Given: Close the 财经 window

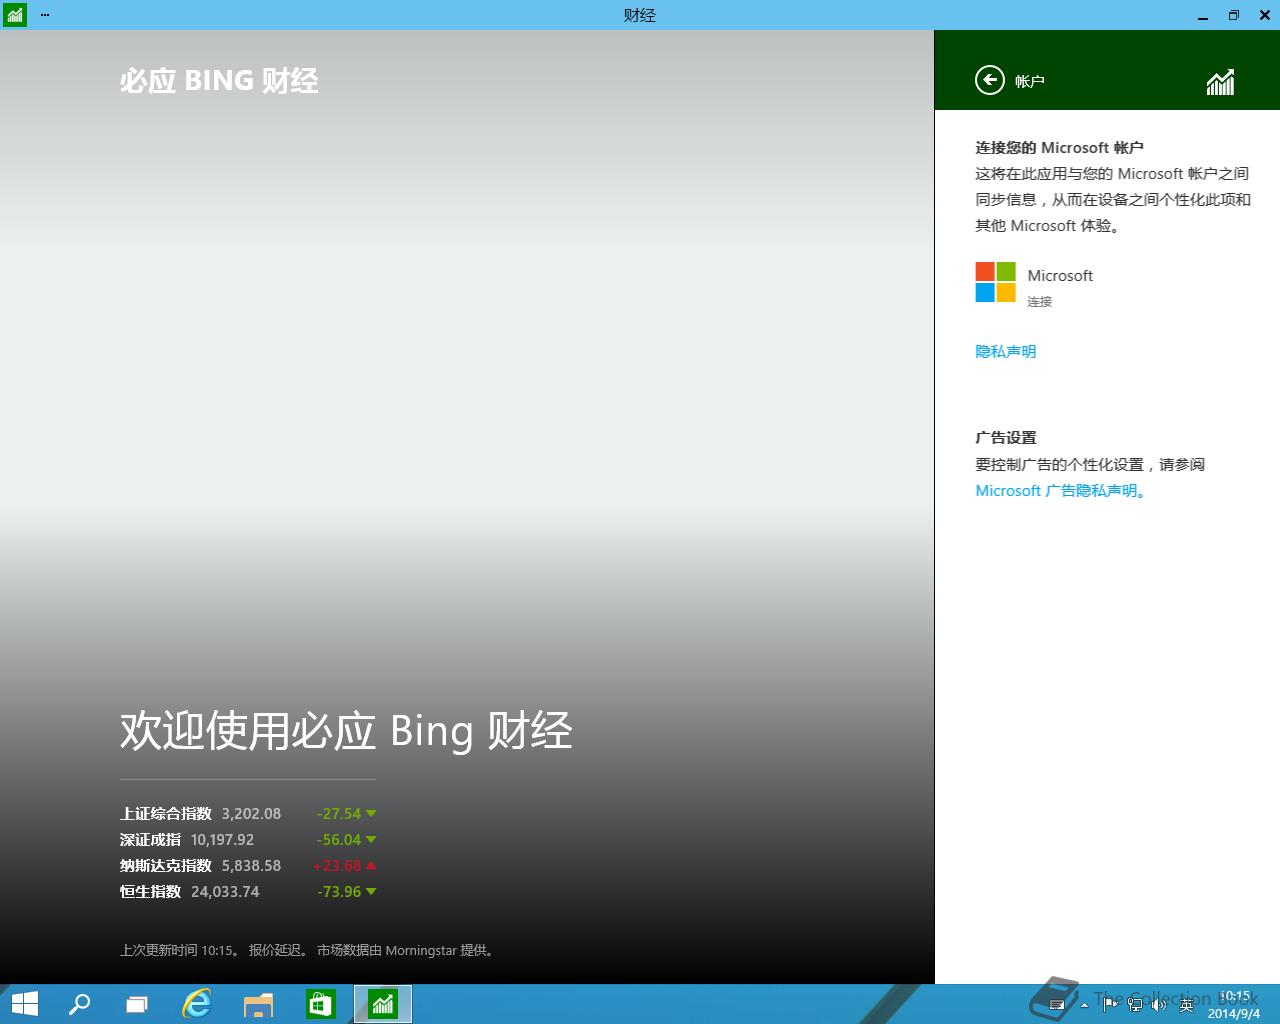Looking at the screenshot, I should click(x=1263, y=15).
